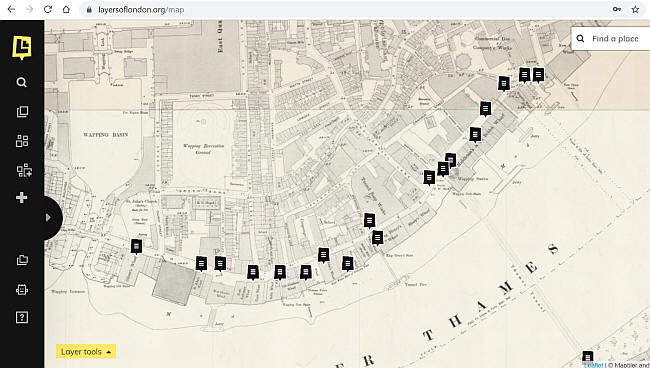This screenshot has height=368, width=650.
Task: Click the add collection grid-plus icon
Action: pyautogui.click(x=24, y=170)
